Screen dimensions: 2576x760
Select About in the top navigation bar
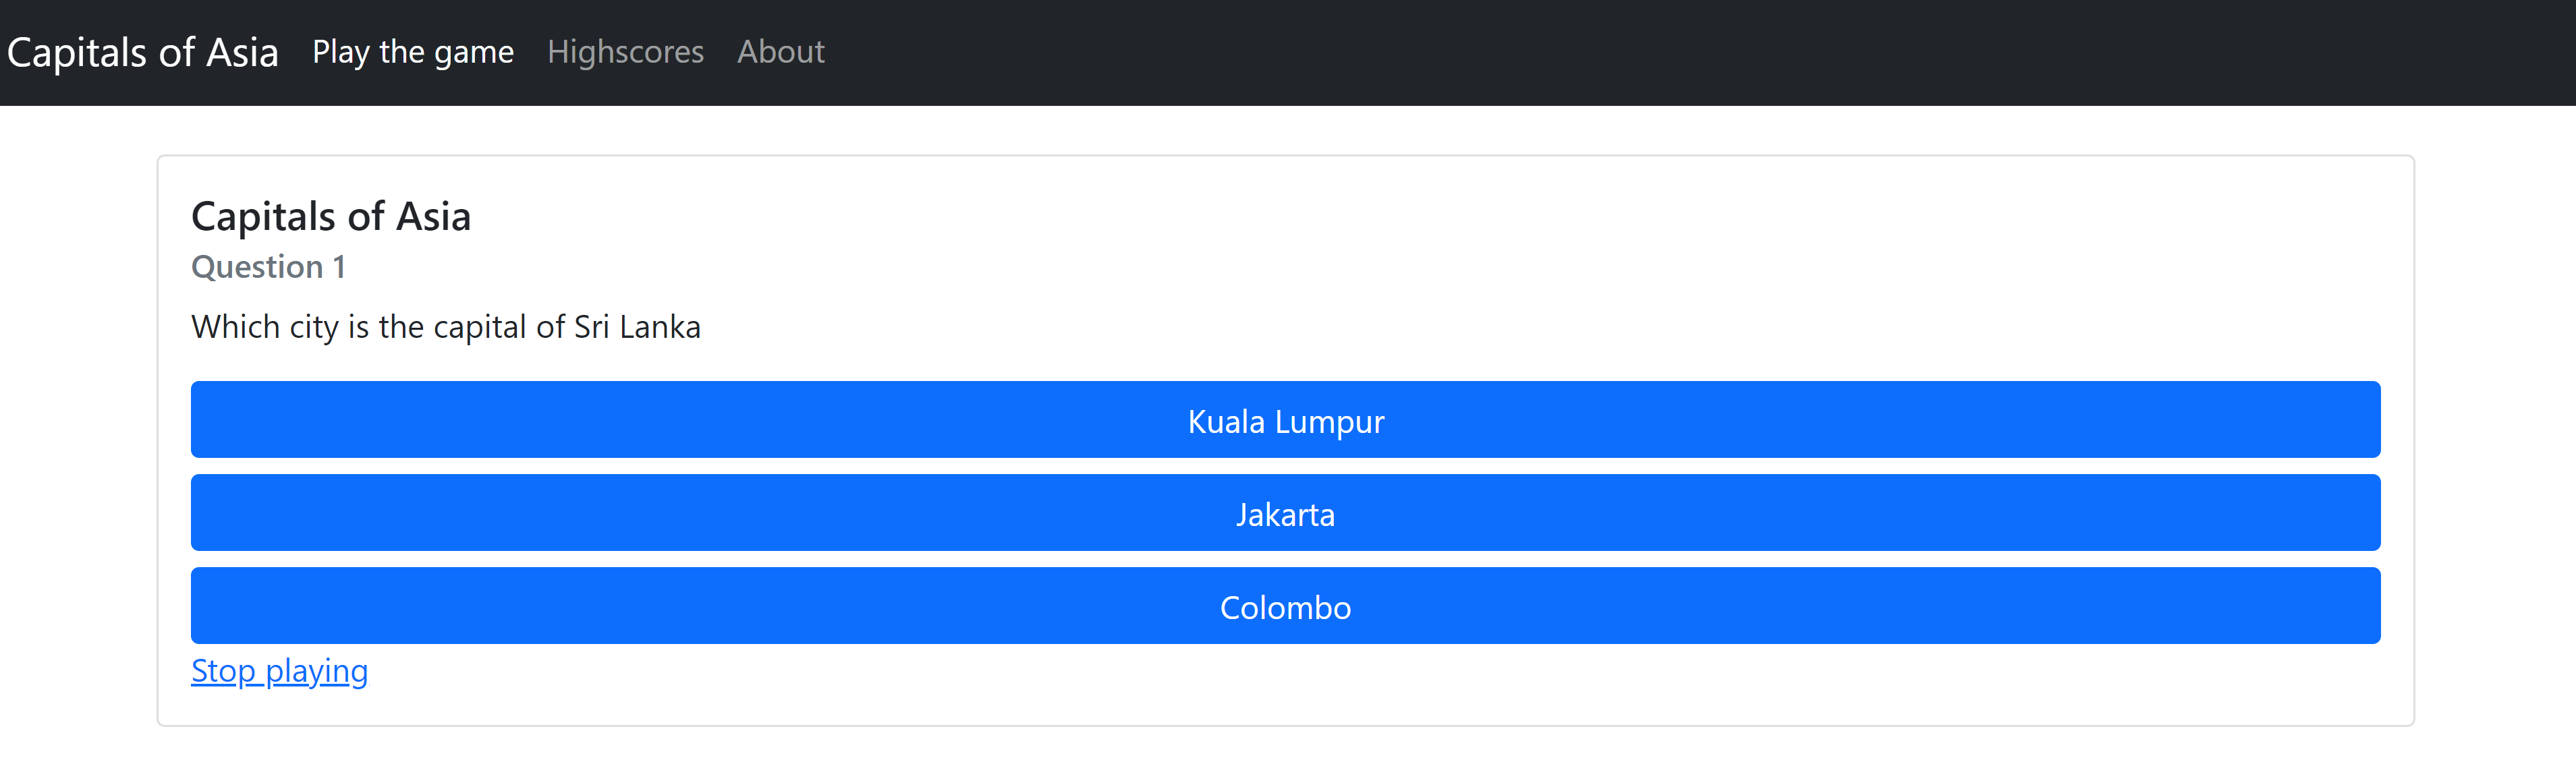pyautogui.click(x=780, y=52)
